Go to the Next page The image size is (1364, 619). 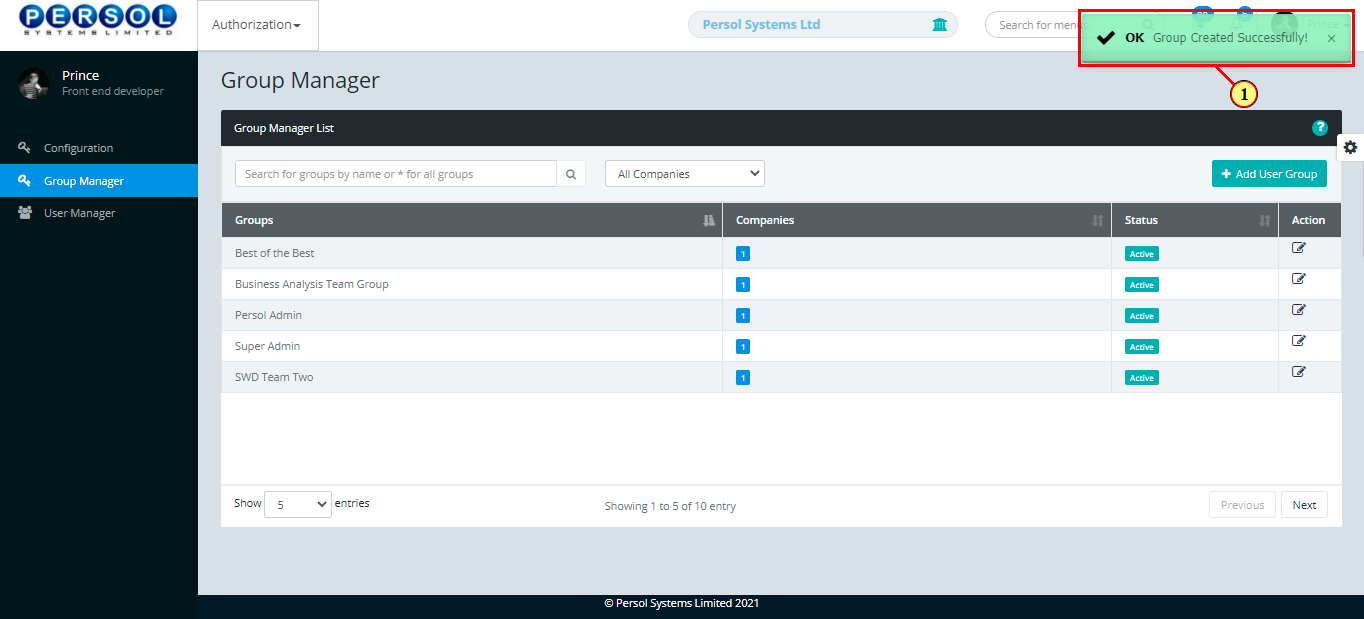[x=1304, y=505]
